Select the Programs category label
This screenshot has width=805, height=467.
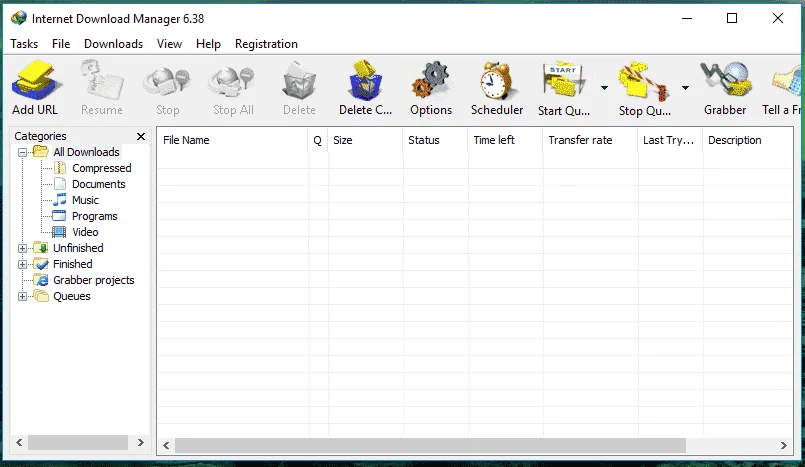[x=94, y=216]
